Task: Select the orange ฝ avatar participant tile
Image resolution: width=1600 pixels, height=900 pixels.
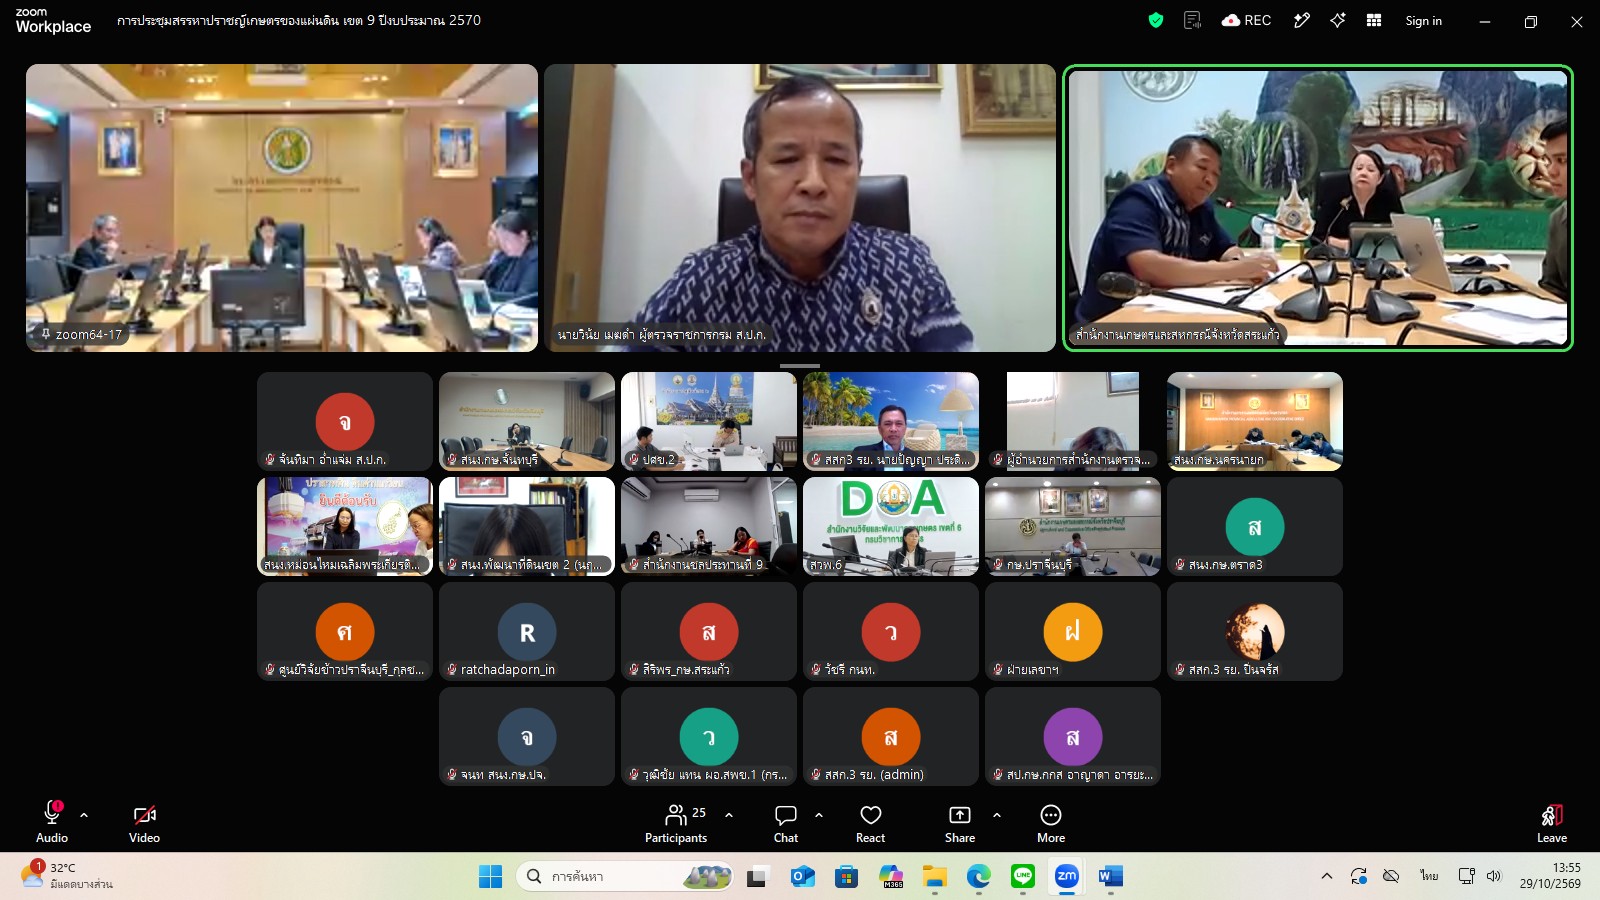Action: 1073,632
